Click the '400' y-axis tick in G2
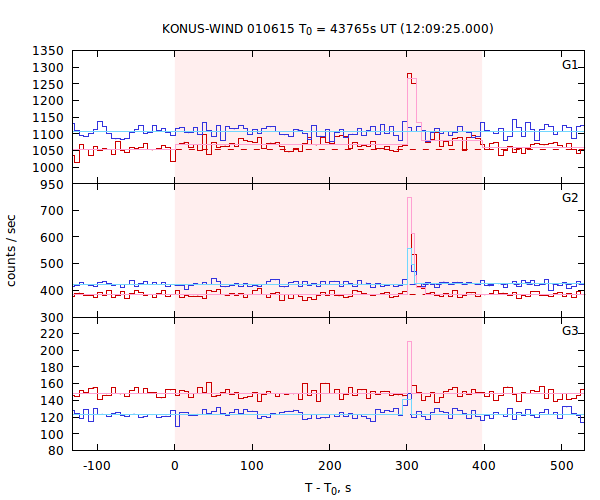The image size is (600, 500). tap(52, 291)
